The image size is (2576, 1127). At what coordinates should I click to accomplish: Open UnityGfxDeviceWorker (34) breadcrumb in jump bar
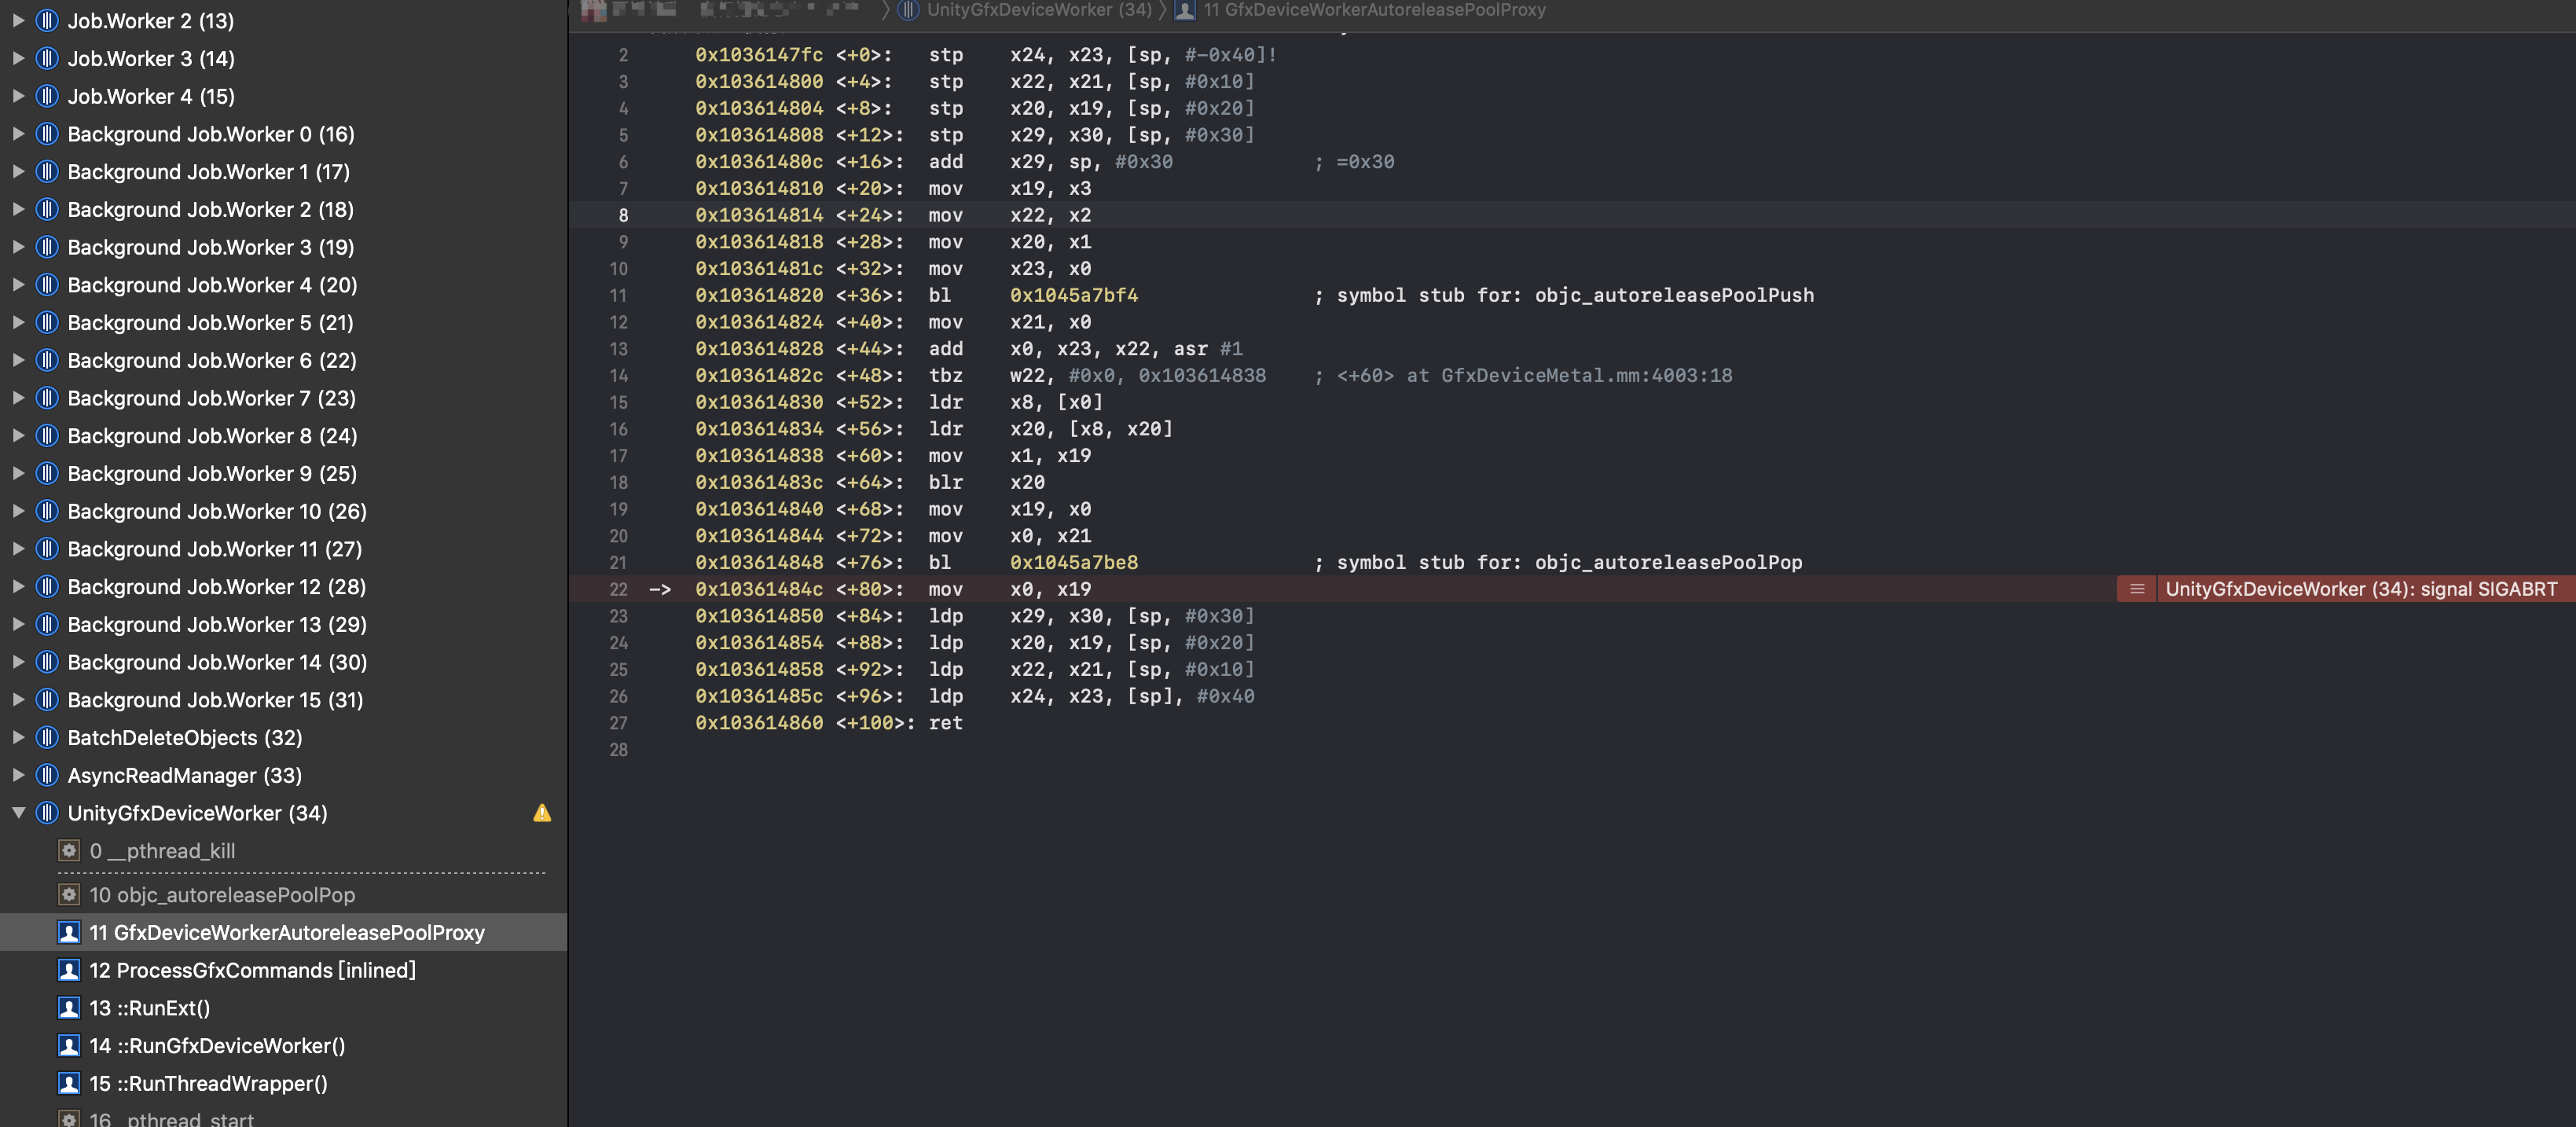coord(1038,10)
